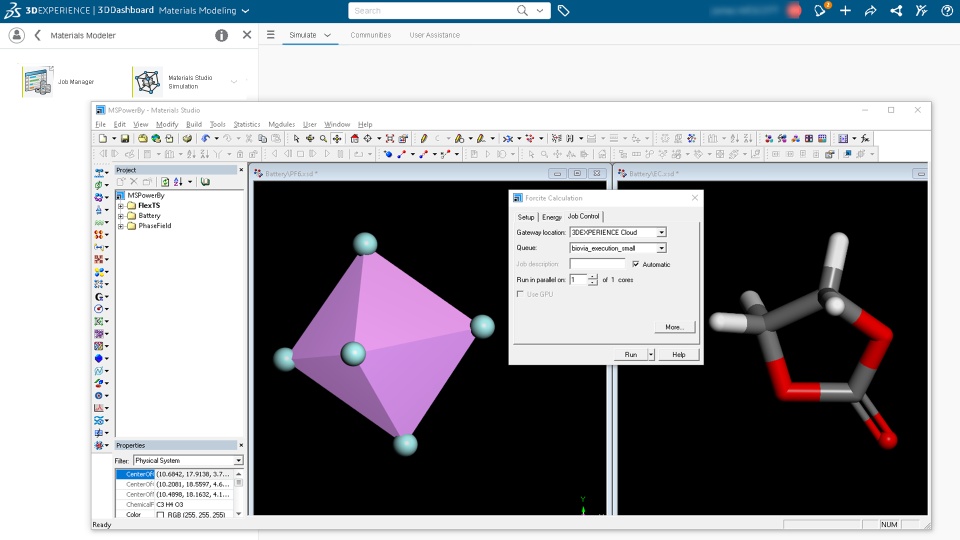Viewport: 960px width, 540px height.
Task: Expand the Battery folder in project tree
Action: tap(121, 216)
